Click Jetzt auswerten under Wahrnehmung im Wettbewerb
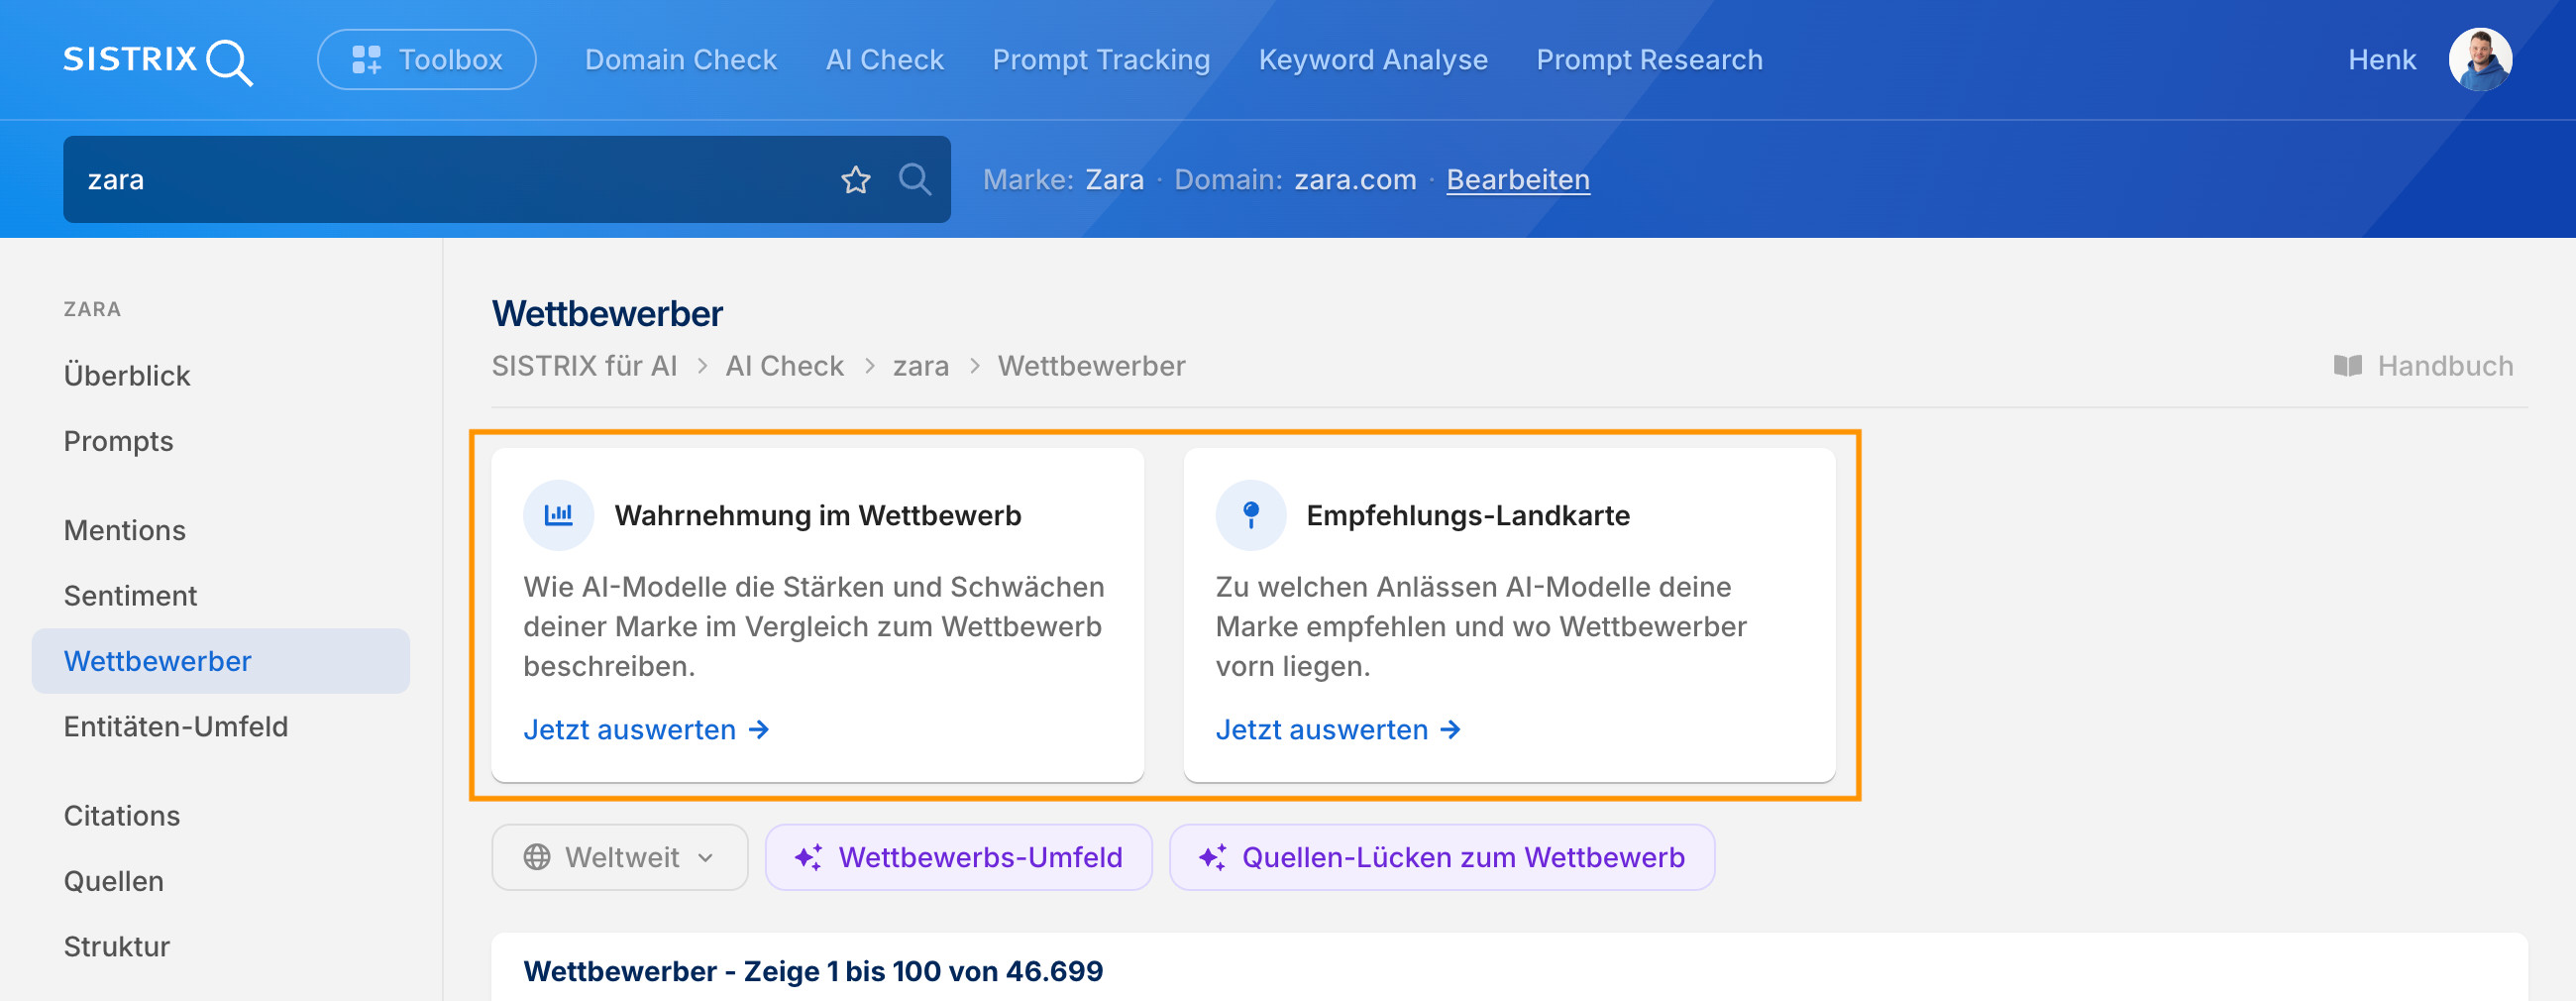This screenshot has width=2576, height=1001. point(646,730)
